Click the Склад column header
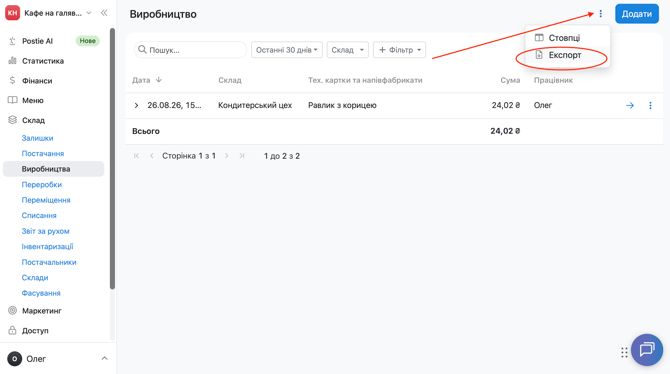Screen dimensions: 670x374 point(230,80)
